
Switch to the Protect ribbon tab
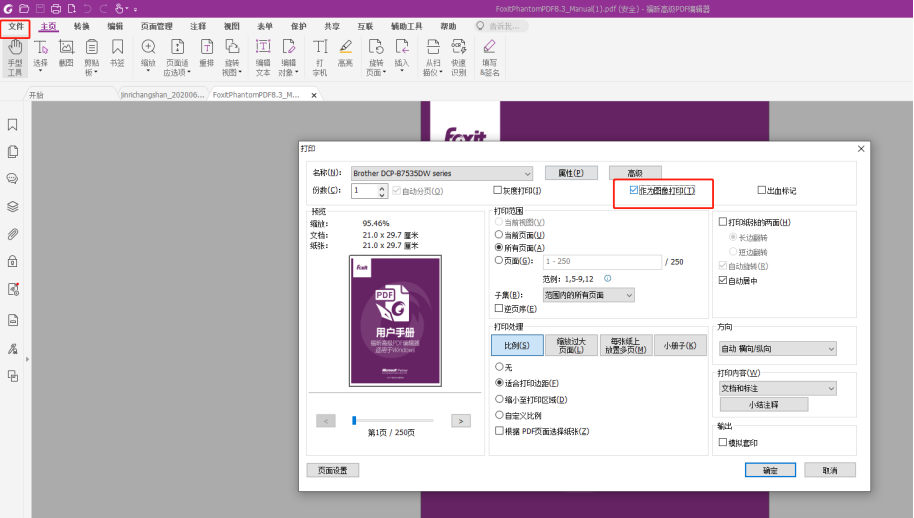click(x=298, y=27)
